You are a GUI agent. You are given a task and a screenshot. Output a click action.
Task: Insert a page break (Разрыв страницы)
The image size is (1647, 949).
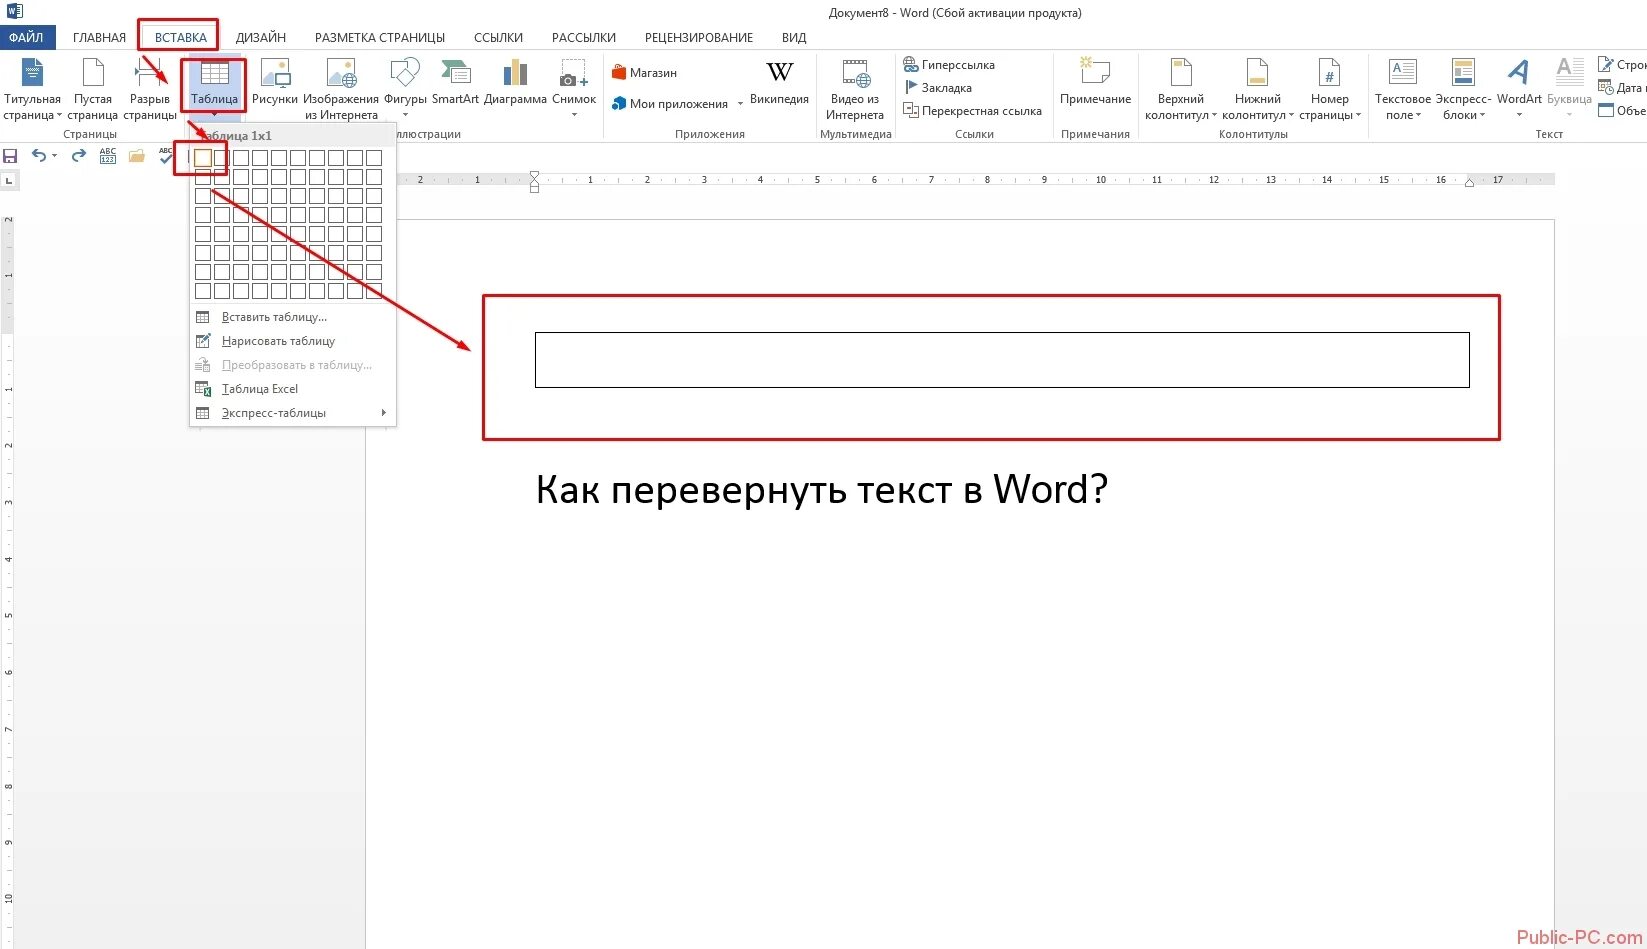pyautogui.click(x=150, y=89)
